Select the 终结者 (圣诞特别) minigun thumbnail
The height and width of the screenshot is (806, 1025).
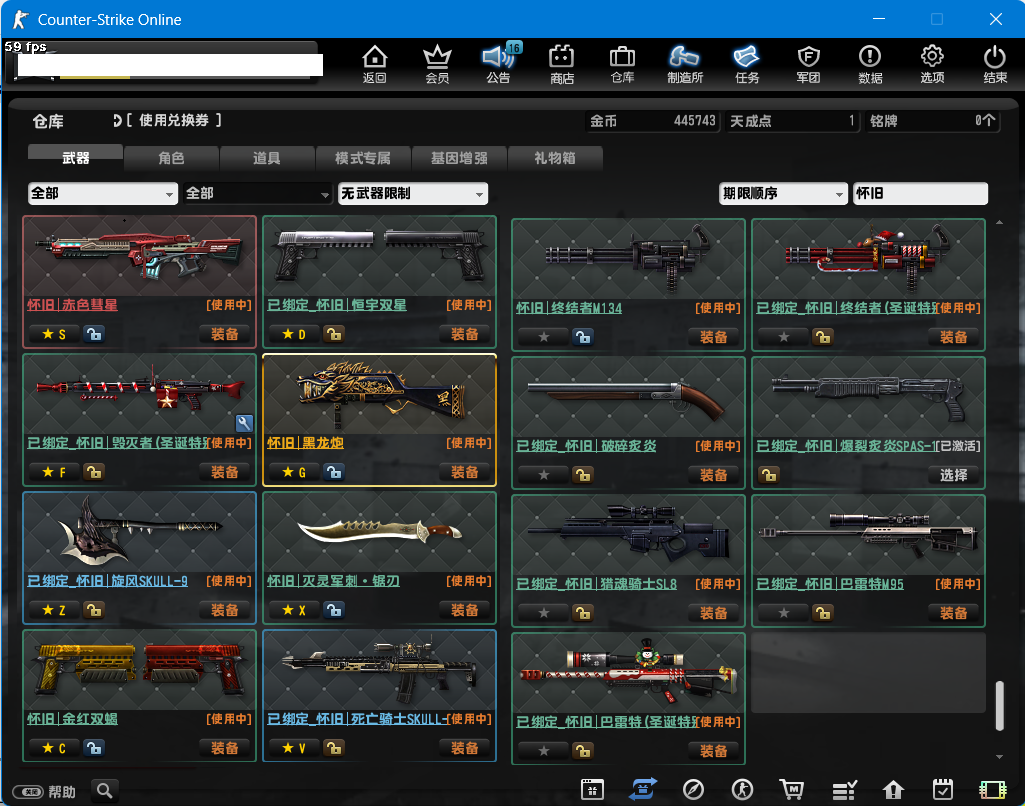pos(868,260)
